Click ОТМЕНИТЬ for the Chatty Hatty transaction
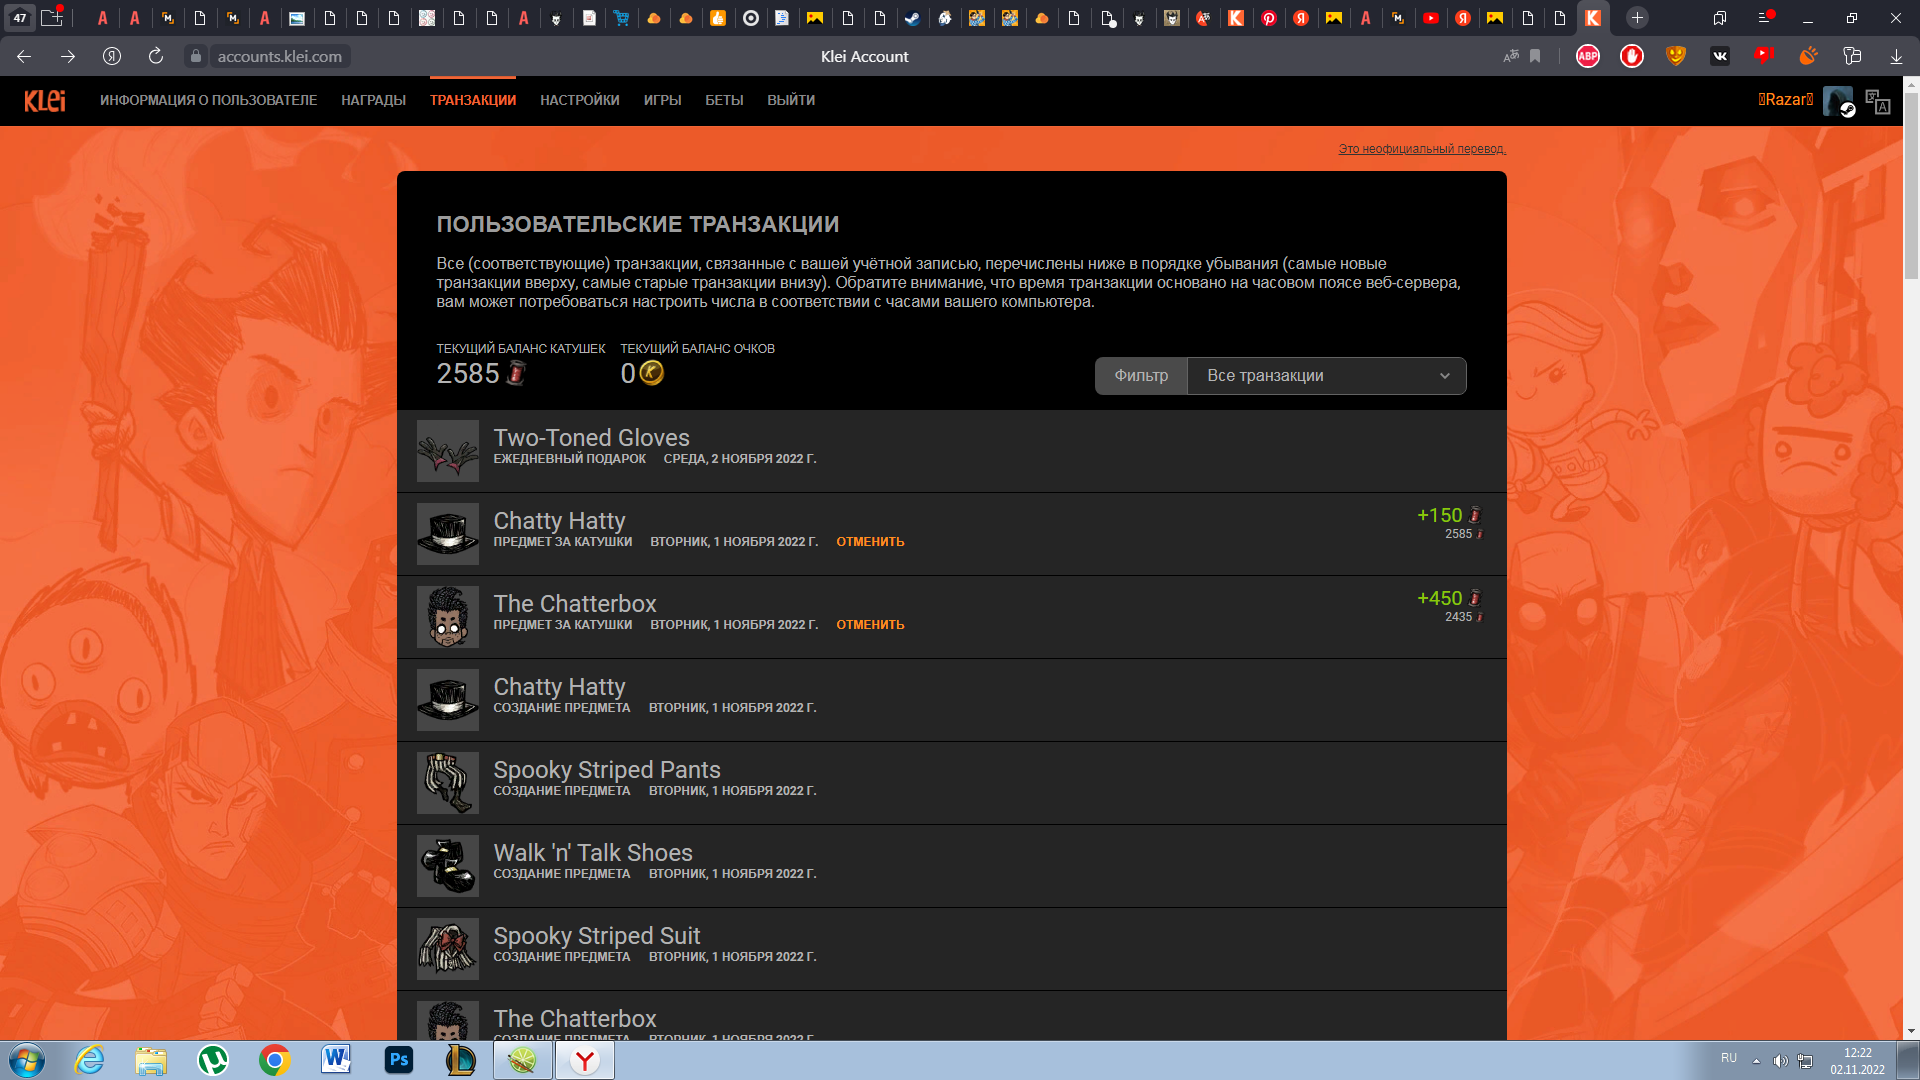Viewport: 1920px width, 1080px height. (x=870, y=542)
